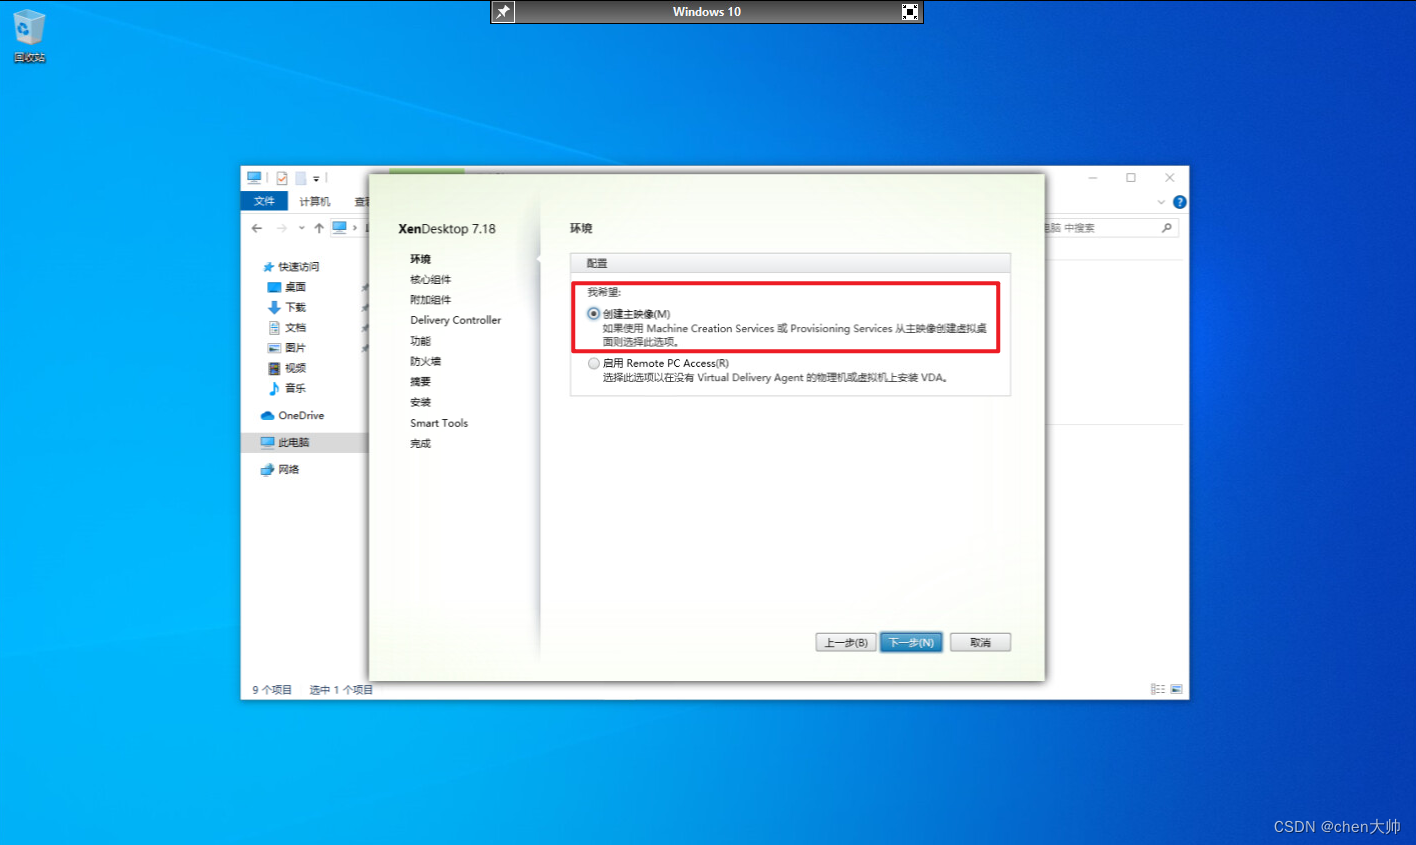Expand the Explorer ribbon chevron
The width and height of the screenshot is (1416, 845).
(x=1161, y=202)
